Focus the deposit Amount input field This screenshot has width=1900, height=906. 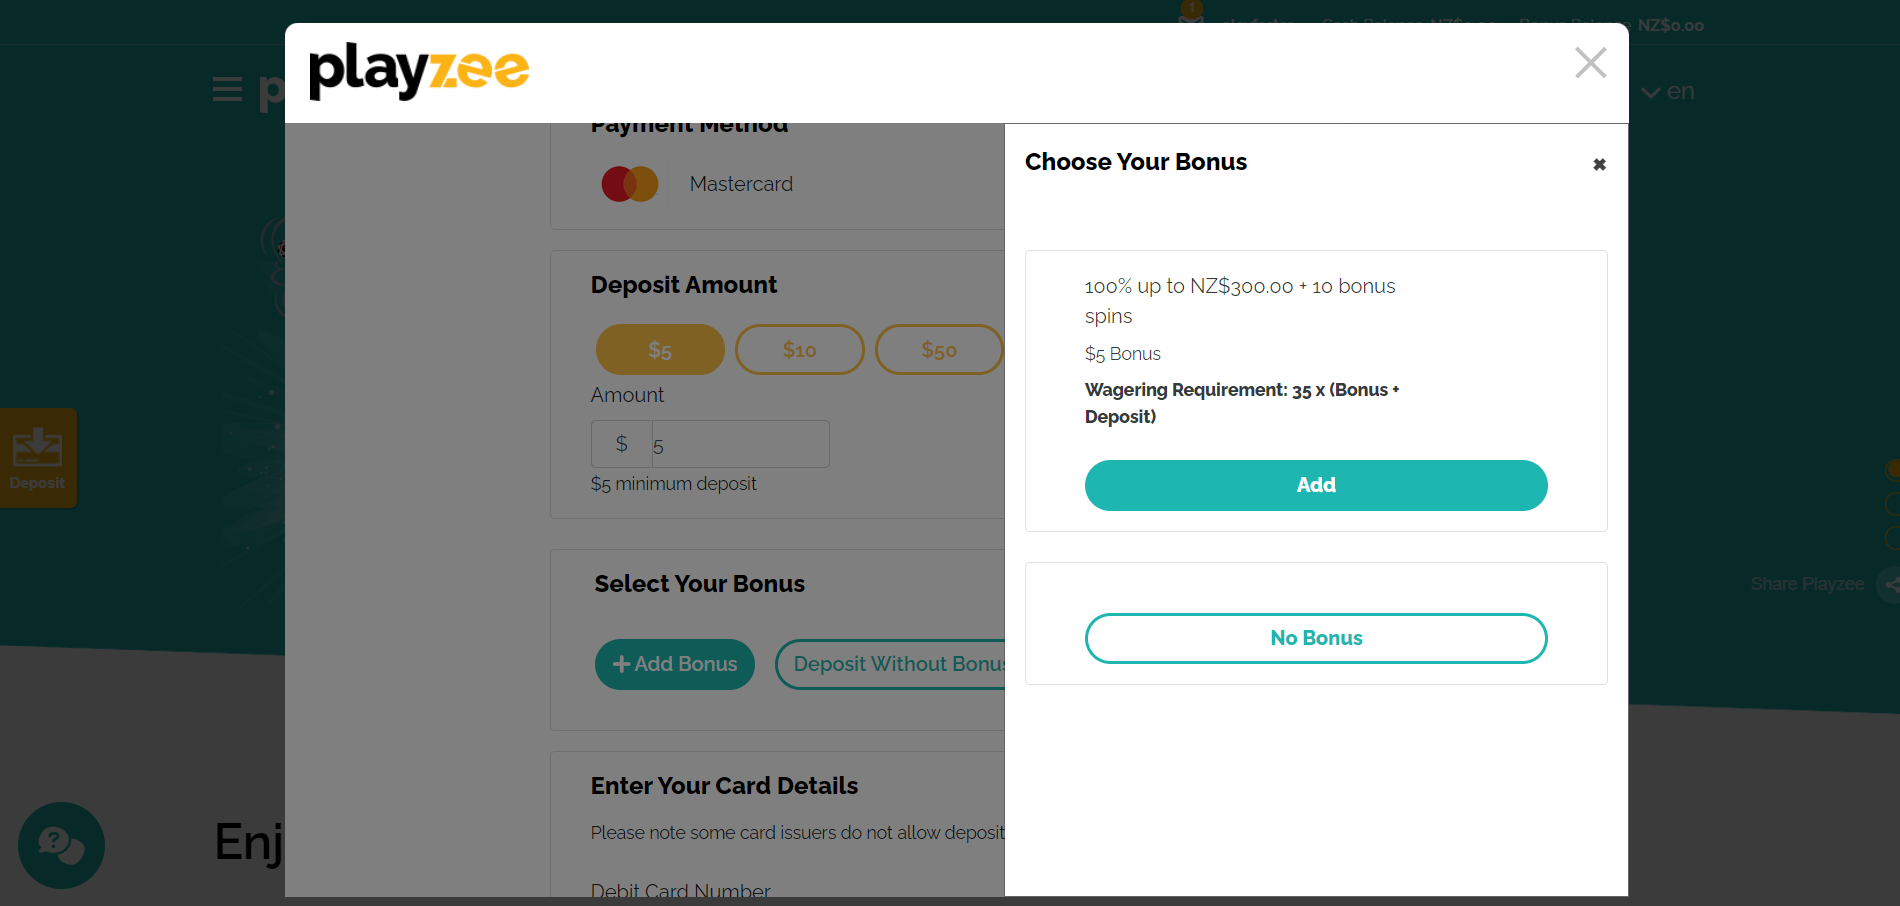(x=740, y=444)
